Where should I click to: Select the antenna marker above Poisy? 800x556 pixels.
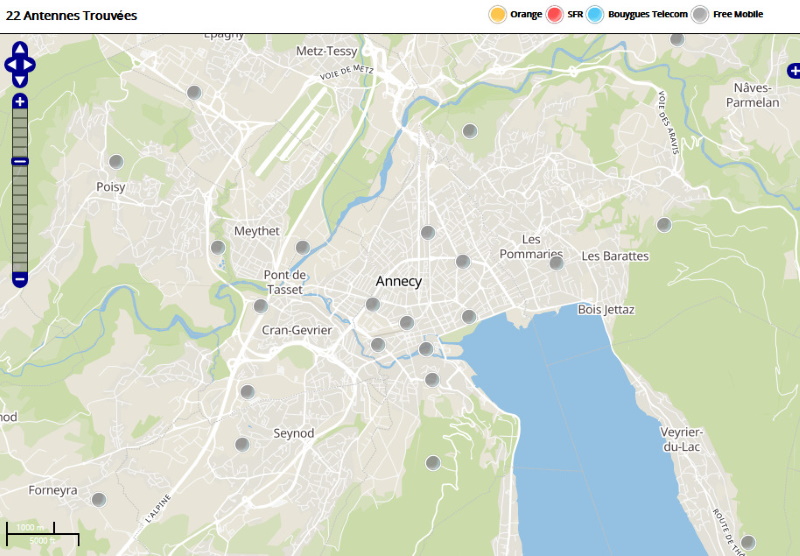click(x=116, y=162)
